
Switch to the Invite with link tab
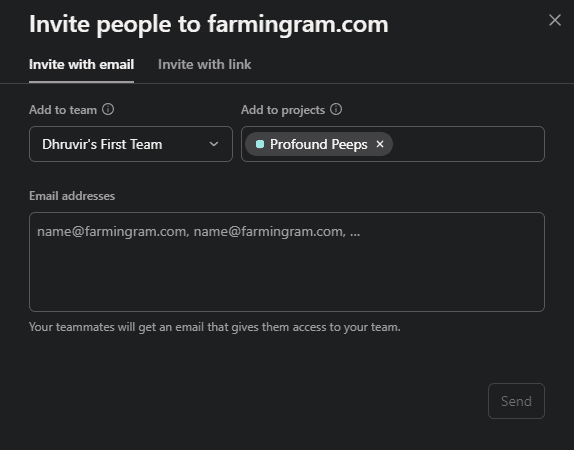tap(204, 64)
